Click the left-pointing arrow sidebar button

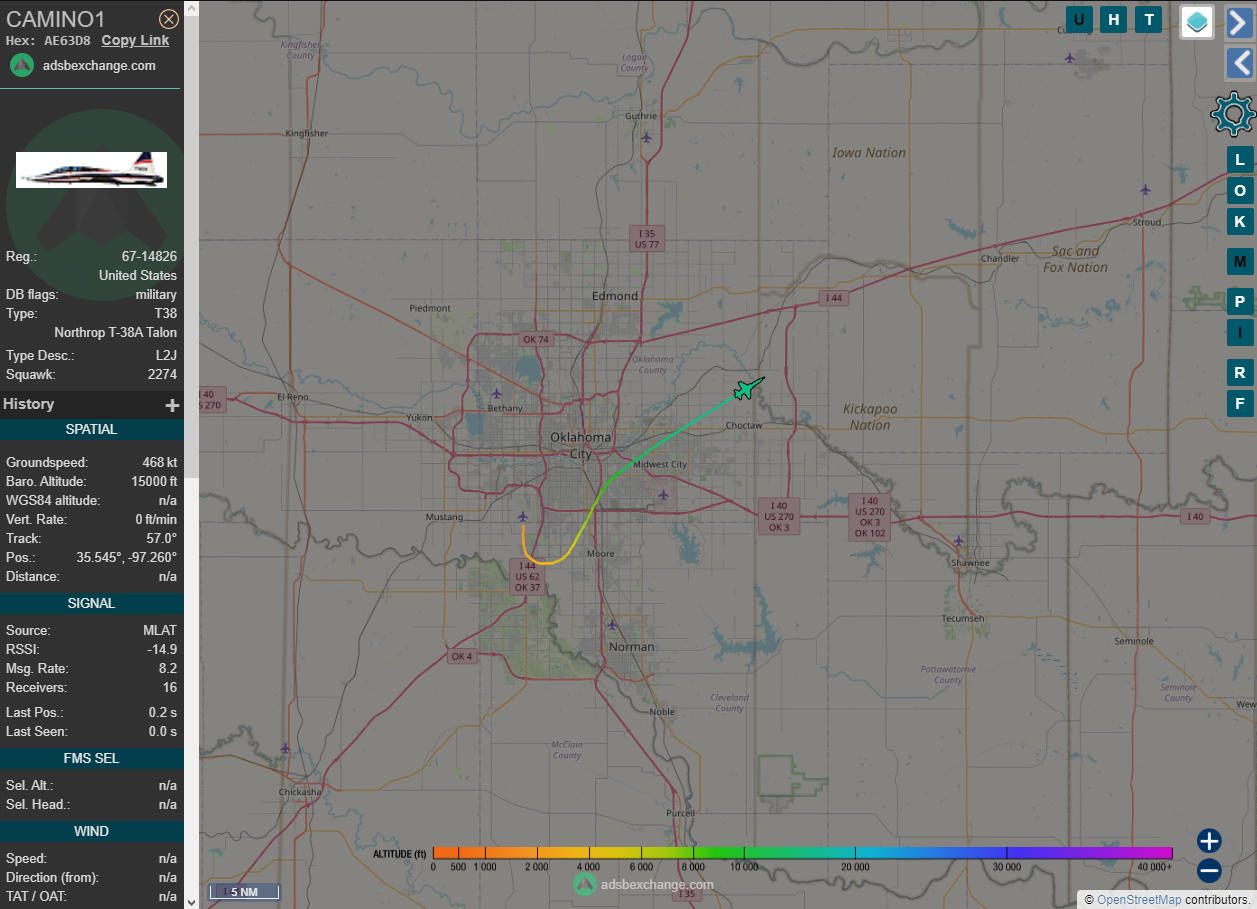(1240, 63)
